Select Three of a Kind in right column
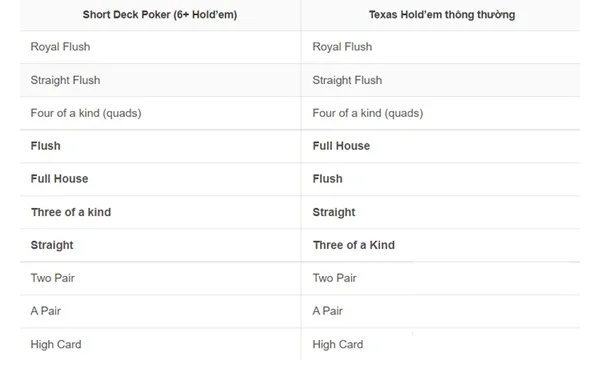The height and width of the screenshot is (378, 600). (x=354, y=245)
